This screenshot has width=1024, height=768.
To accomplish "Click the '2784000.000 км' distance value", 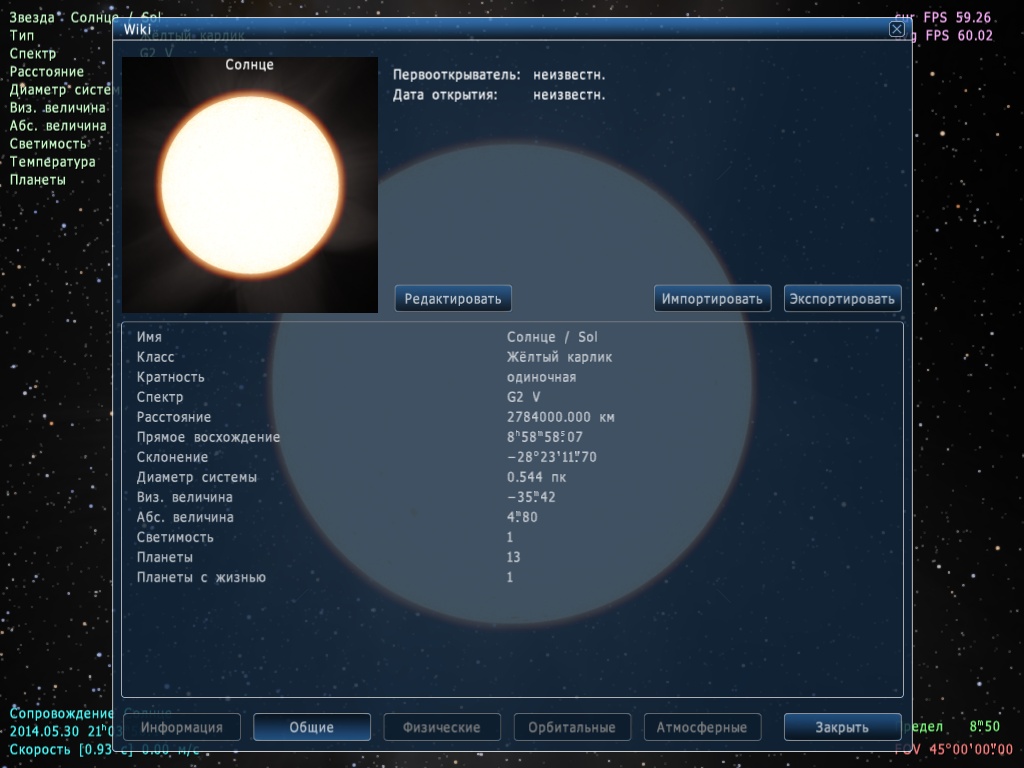I will coord(561,417).
